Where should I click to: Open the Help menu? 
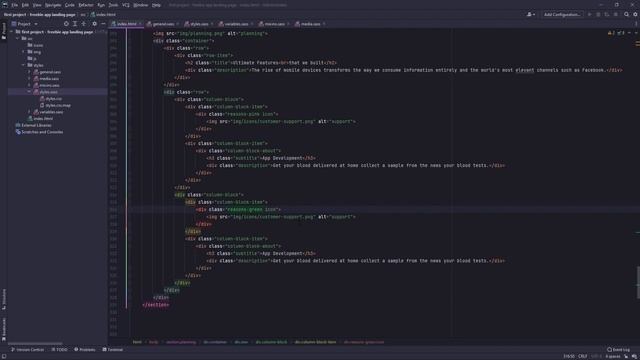pos(156,5)
